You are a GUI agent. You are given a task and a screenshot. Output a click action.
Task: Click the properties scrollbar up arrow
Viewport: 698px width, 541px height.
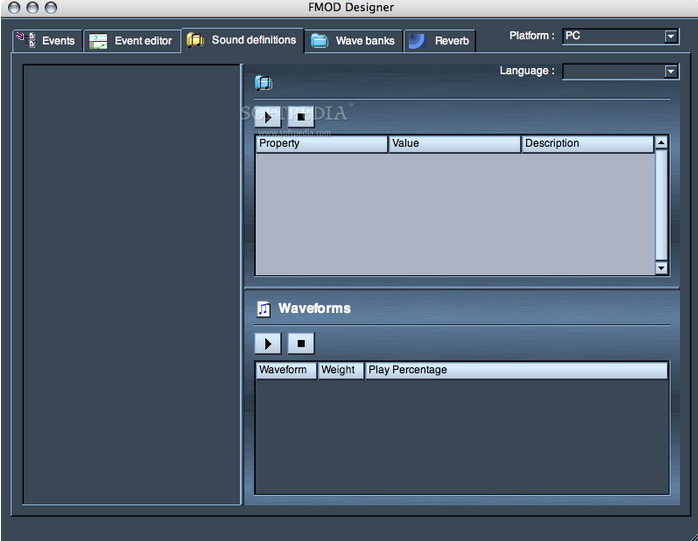(x=661, y=142)
